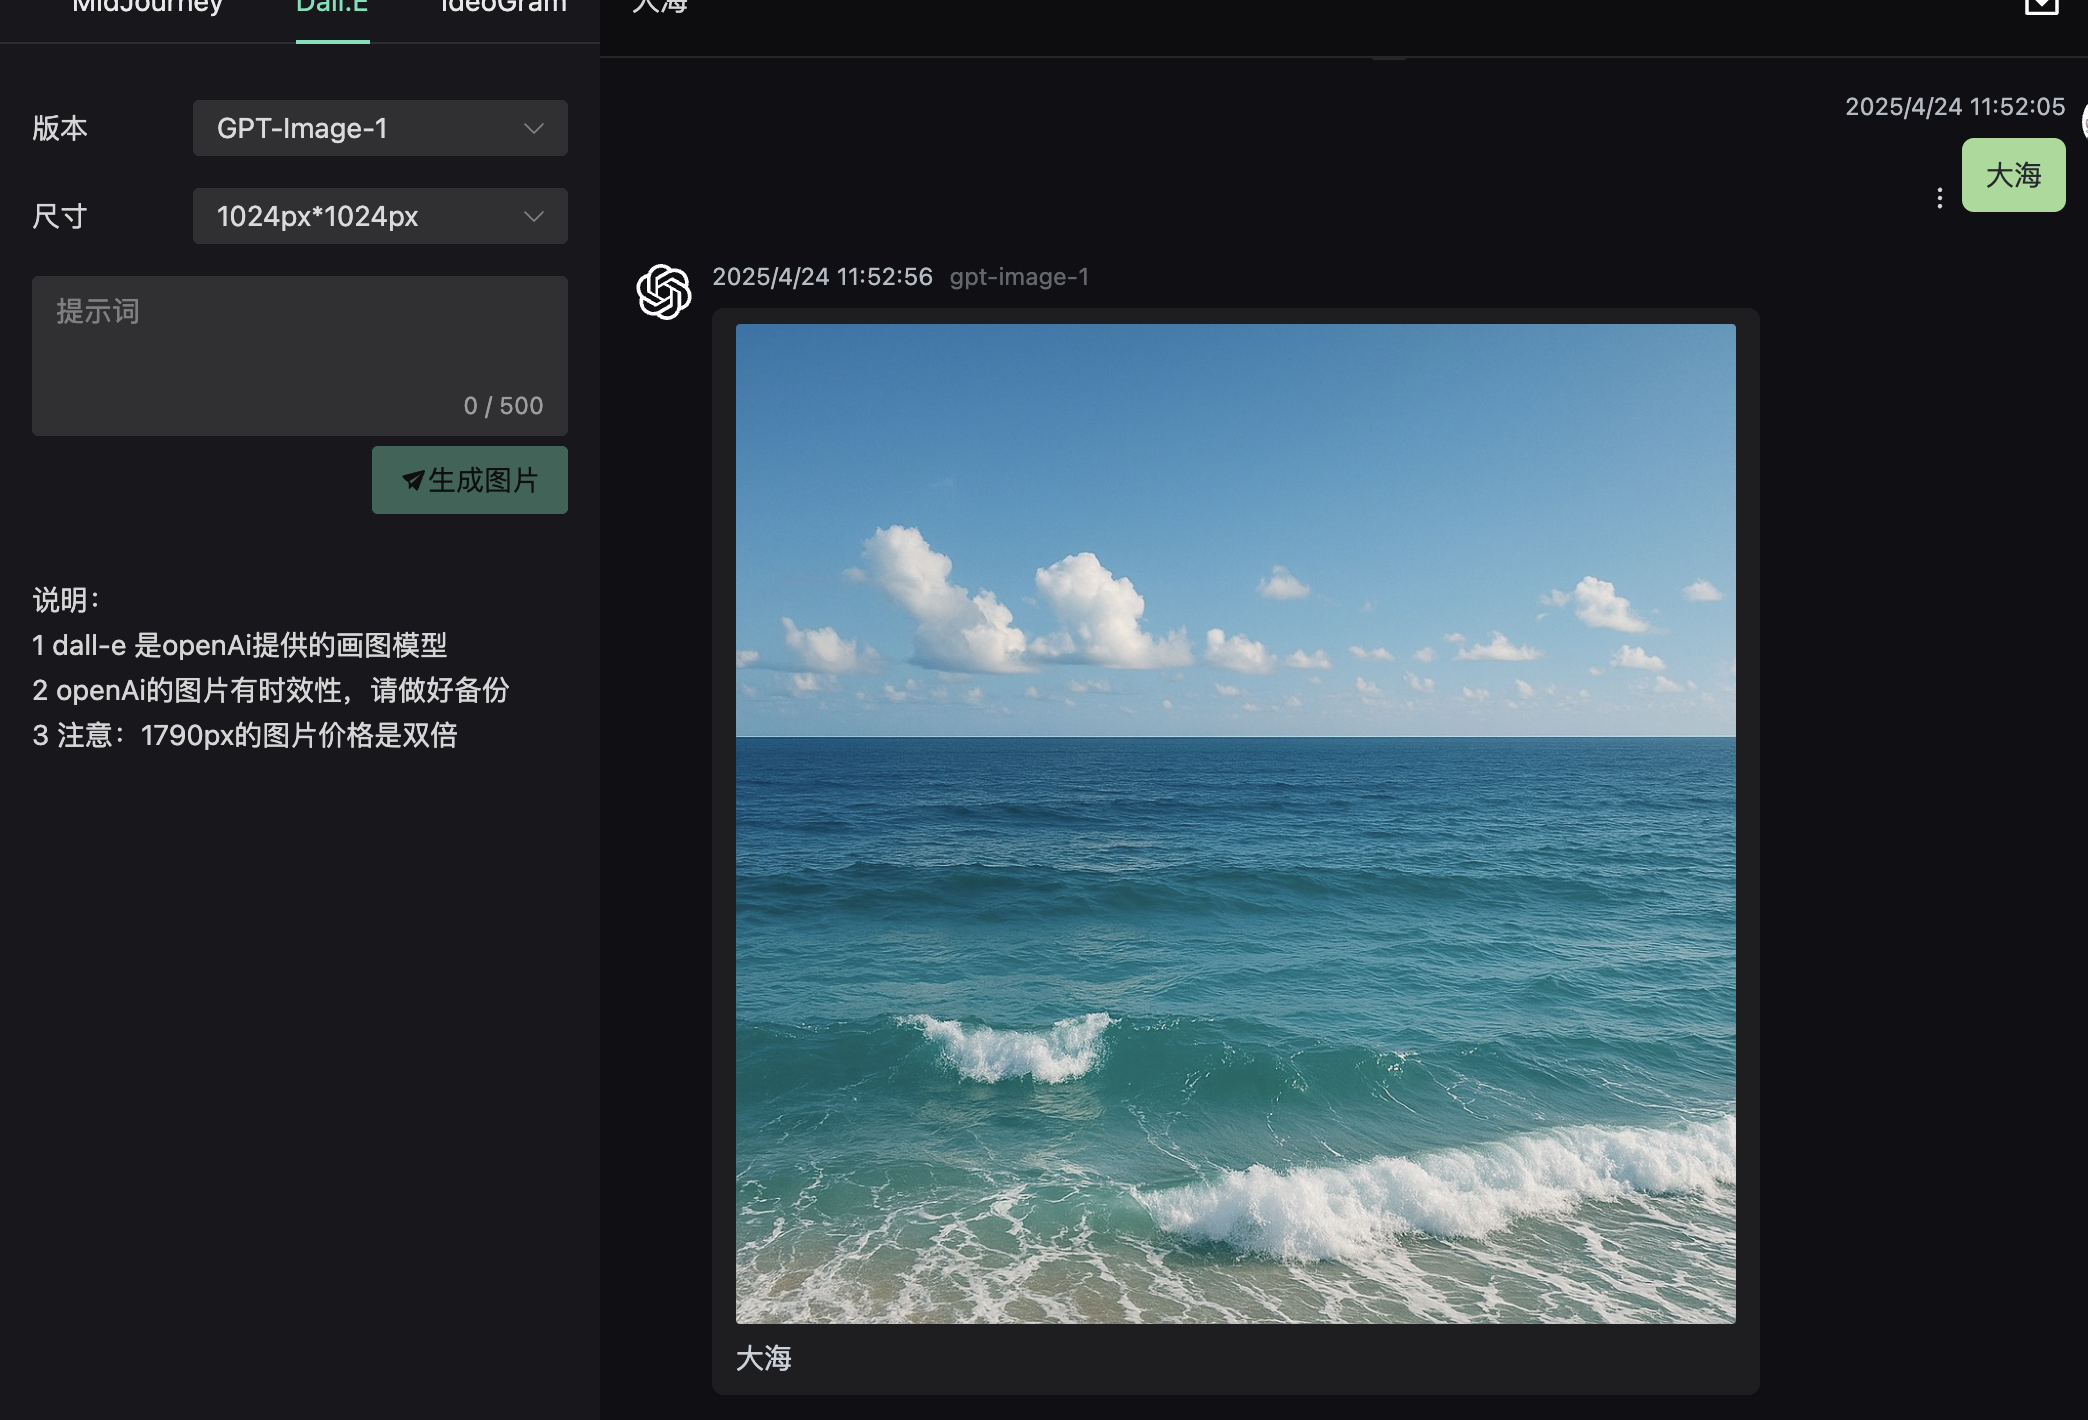Click the chevron on the 尺寸 selector

tap(533, 216)
